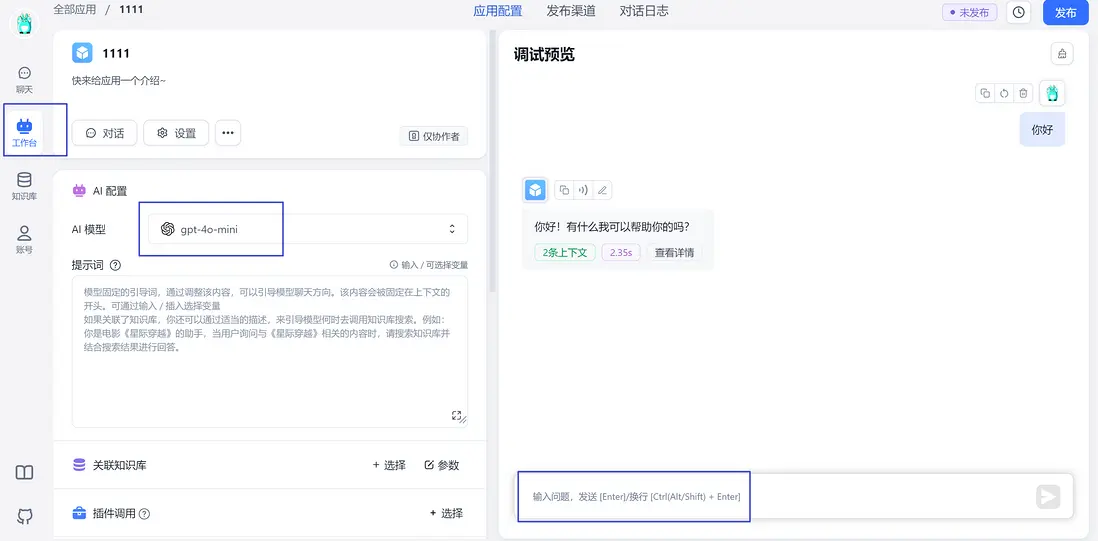This screenshot has width=1098, height=541.
Task: Click the blue 发布 publish button
Action: tap(1066, 13)
